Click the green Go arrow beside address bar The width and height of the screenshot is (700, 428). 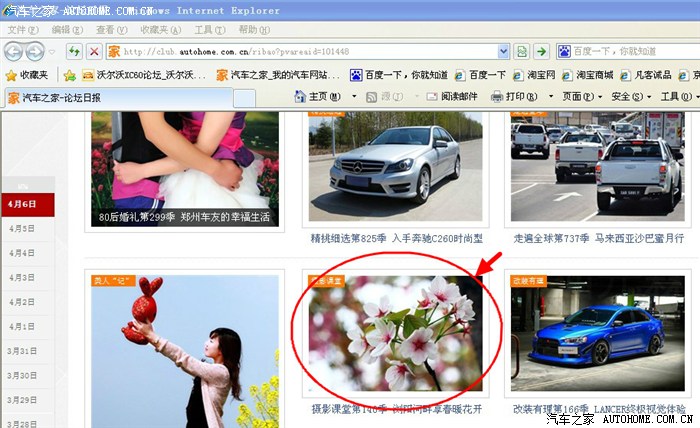[x=541, y=51]
